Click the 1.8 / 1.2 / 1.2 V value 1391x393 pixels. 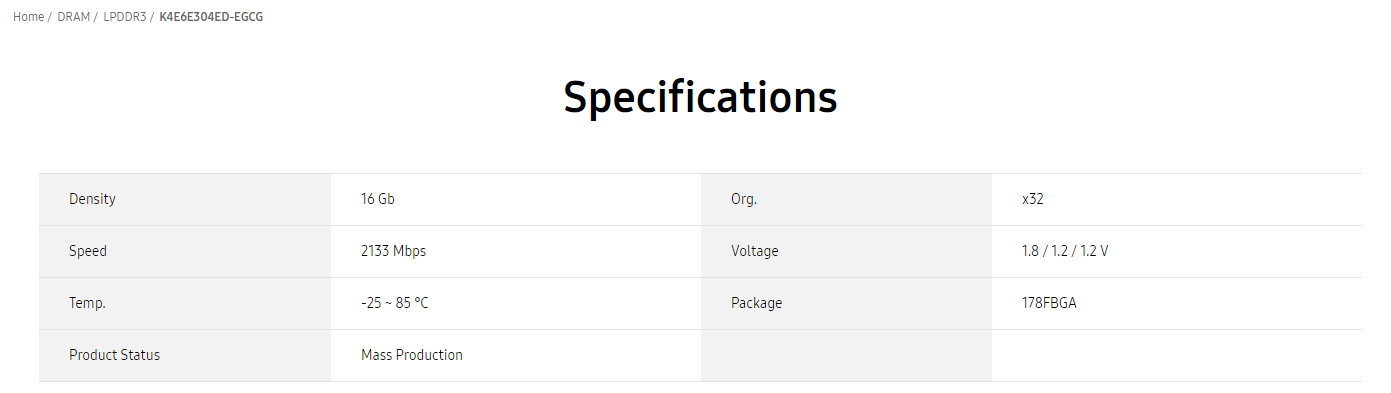tap(1065, 251)
